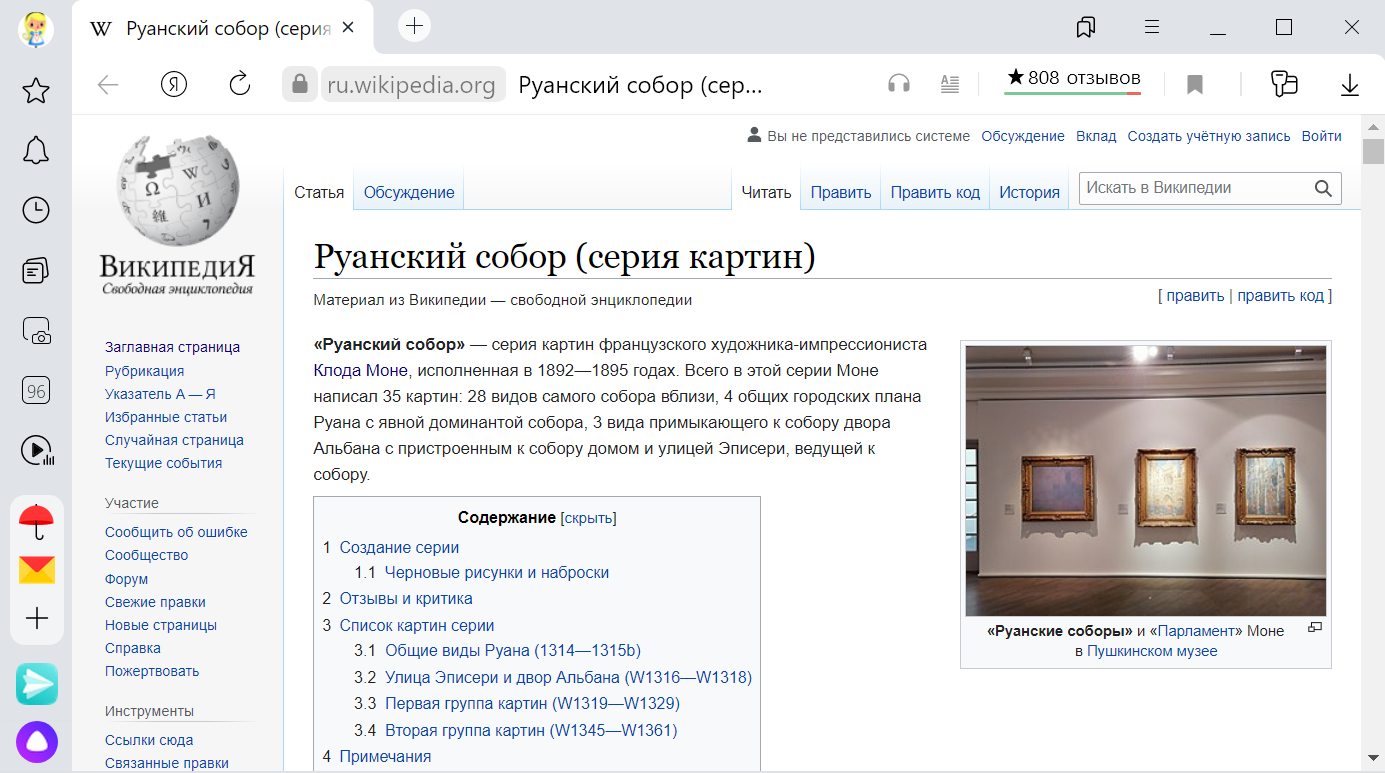Go to Избранные статьи

click(166, 417)
